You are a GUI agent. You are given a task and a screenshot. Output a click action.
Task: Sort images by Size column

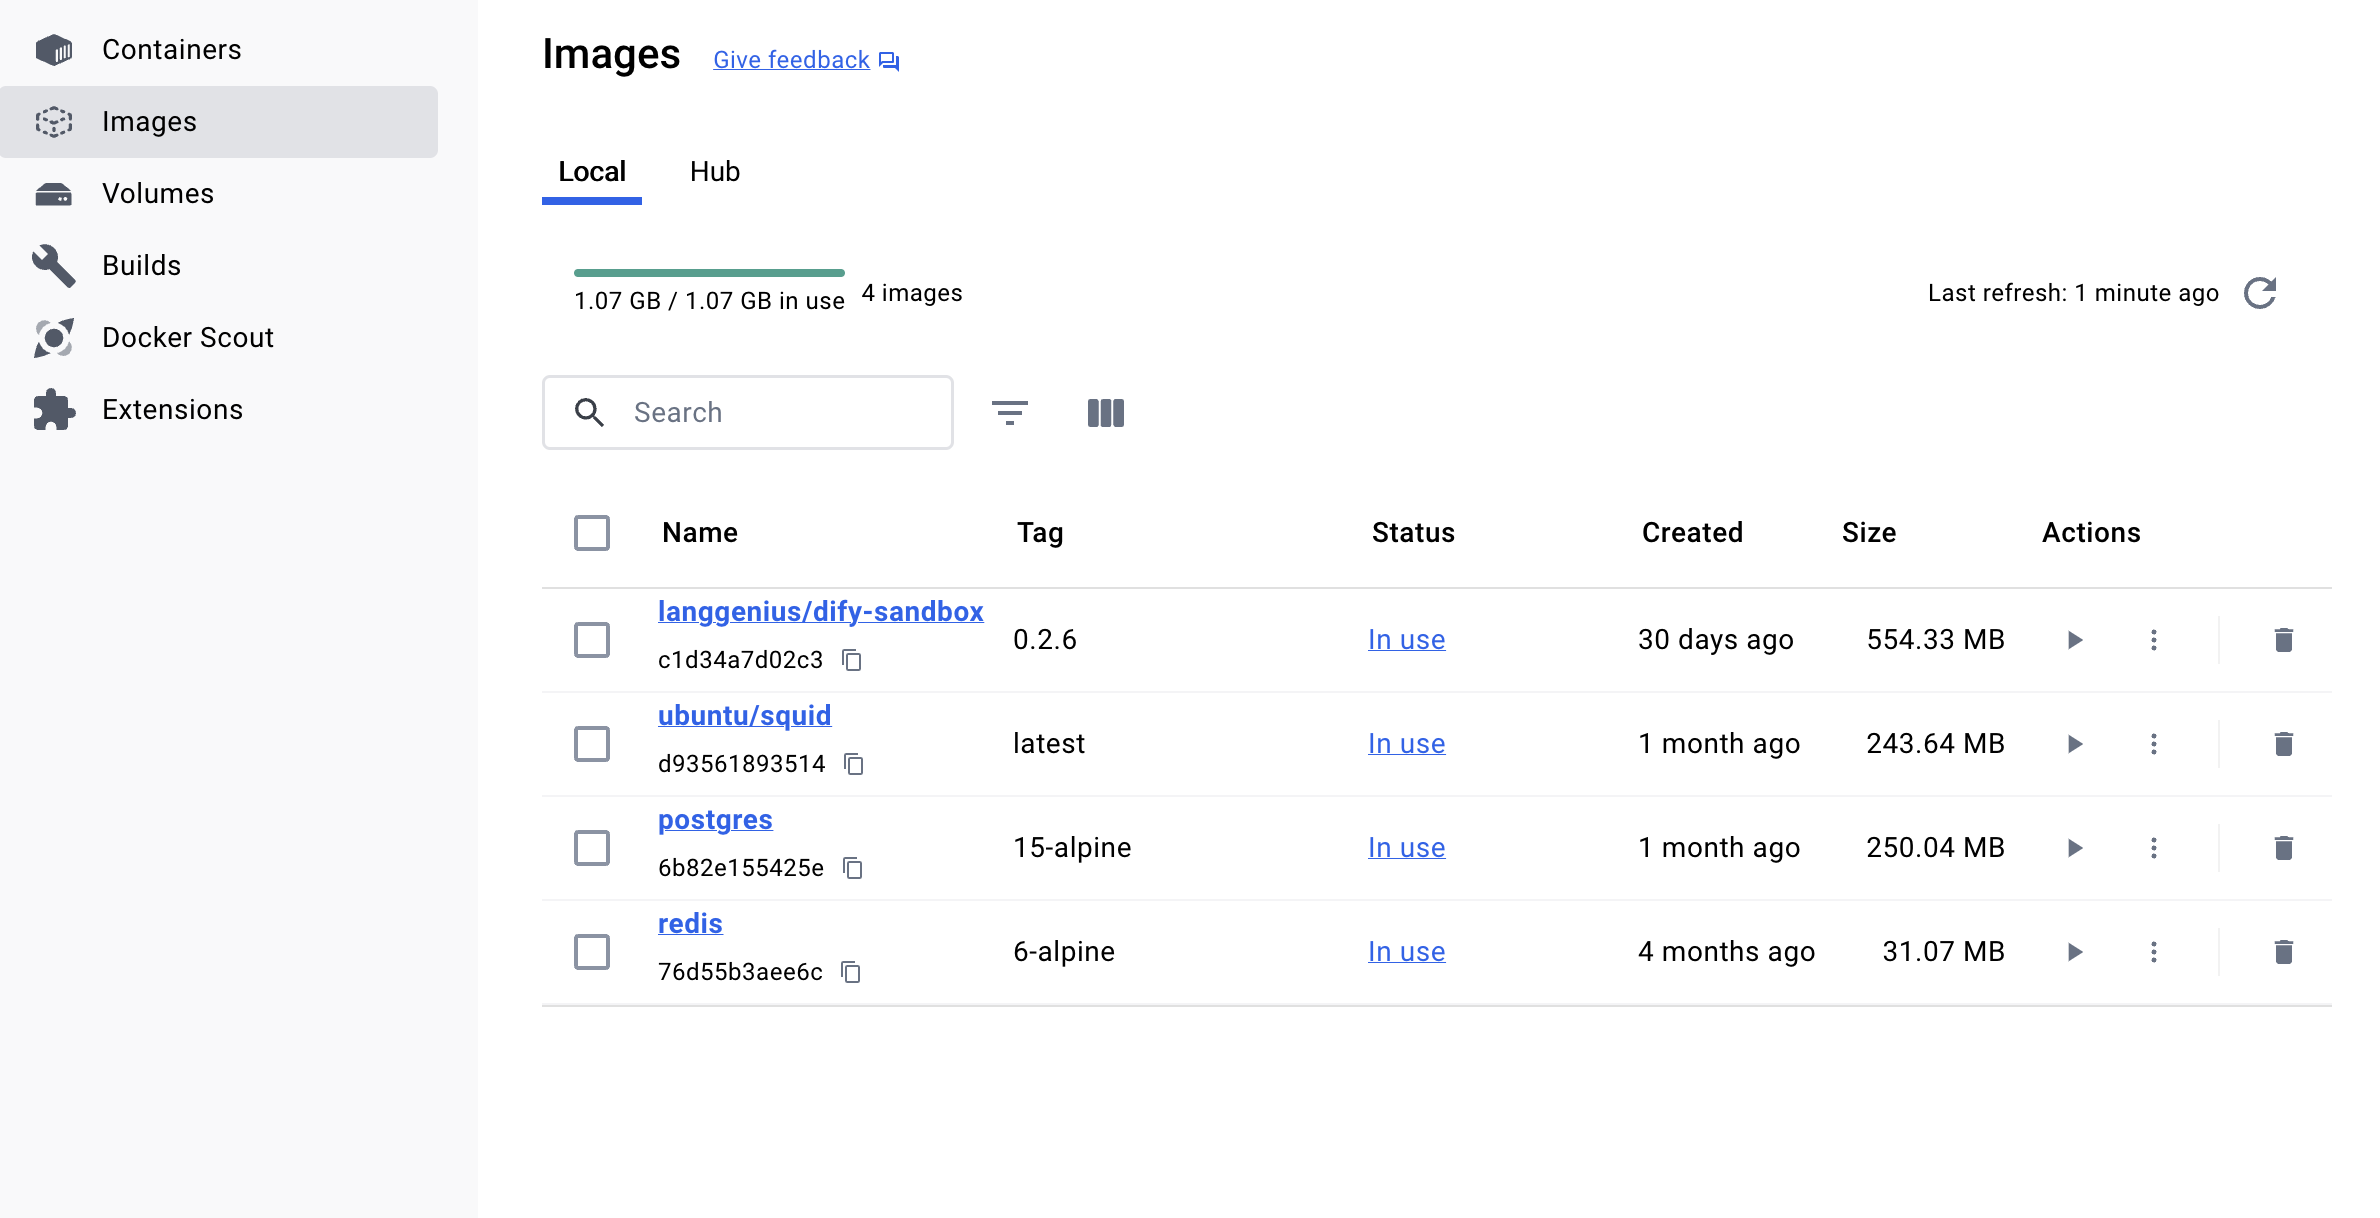[1869, 533]
